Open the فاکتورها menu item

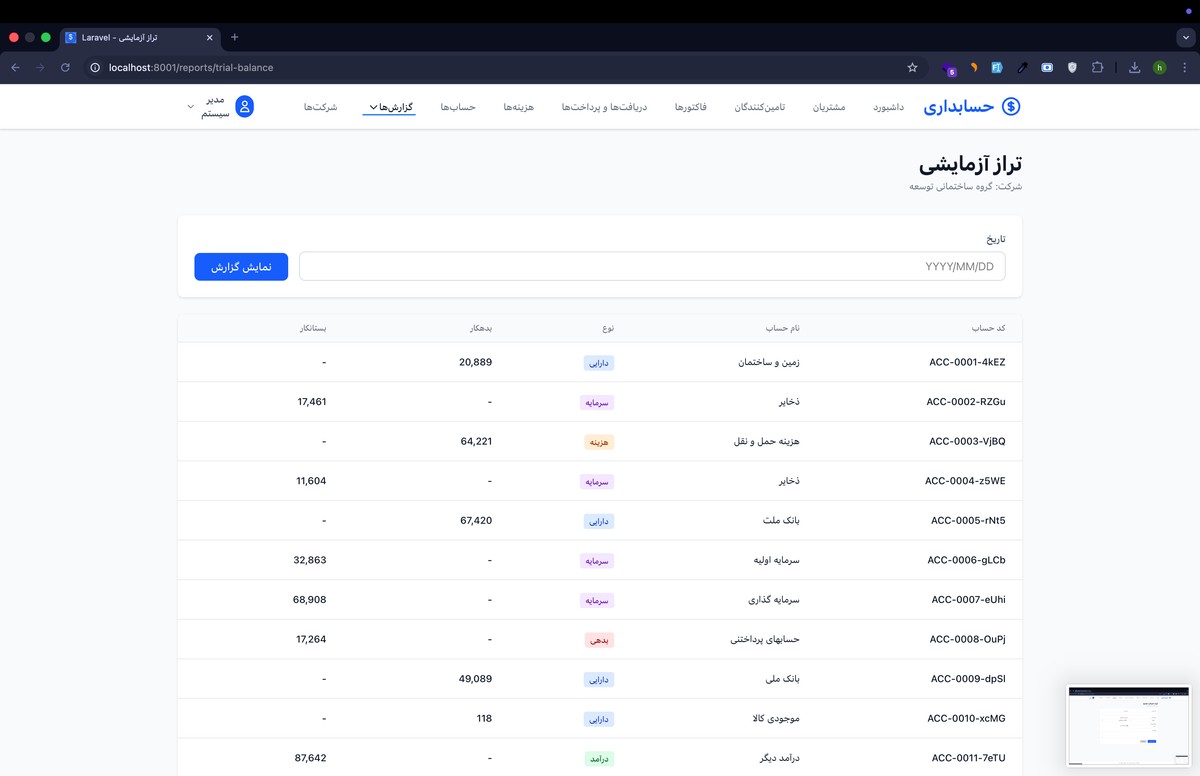690,107
